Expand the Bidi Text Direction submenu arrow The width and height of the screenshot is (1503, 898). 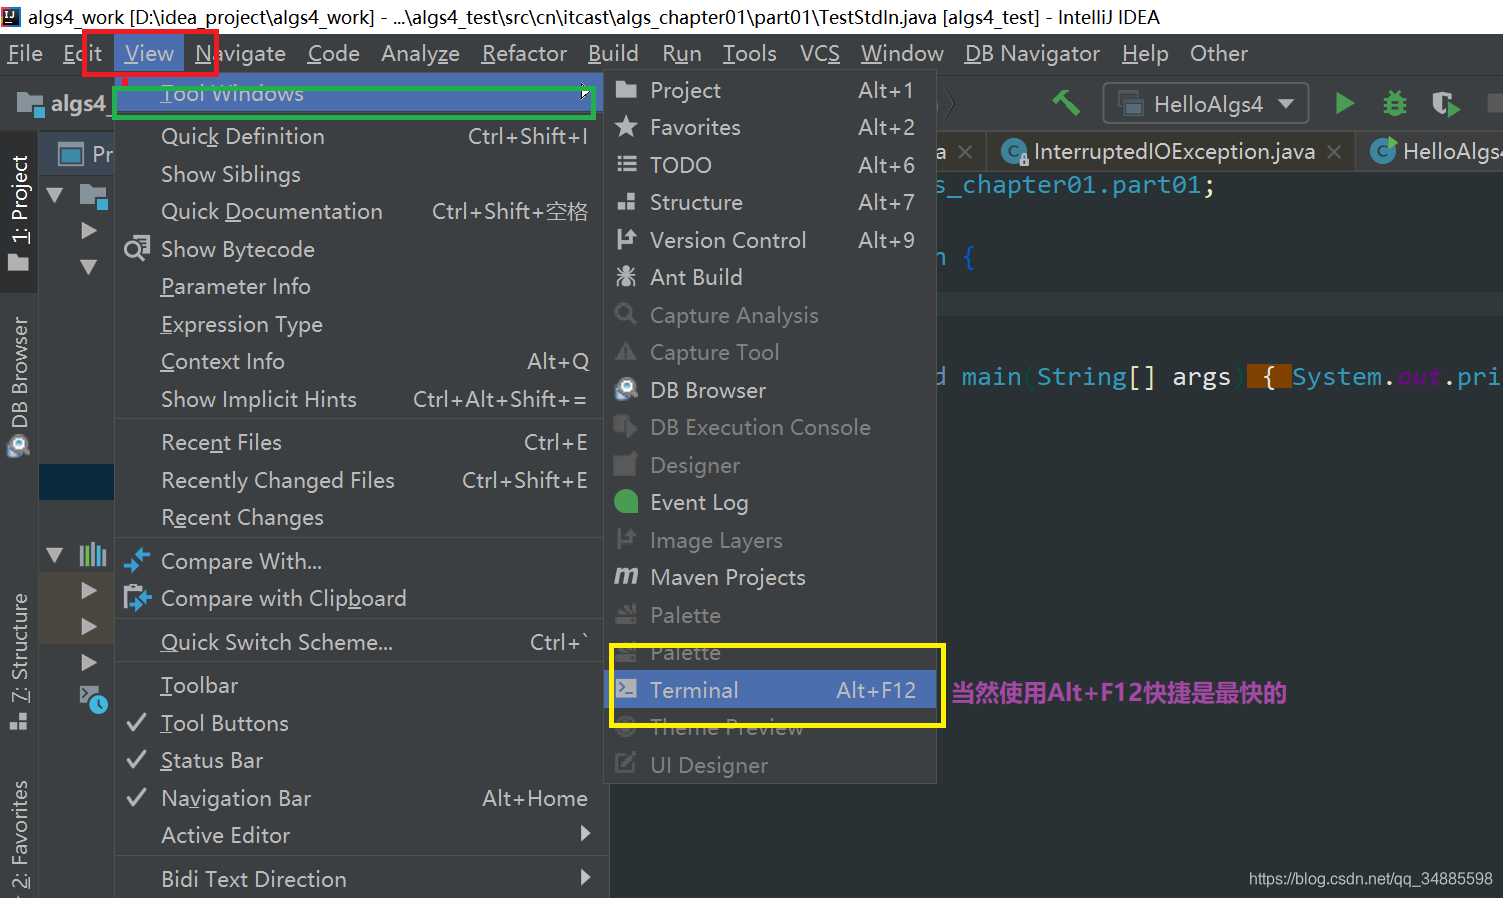(x=585, y=877)
